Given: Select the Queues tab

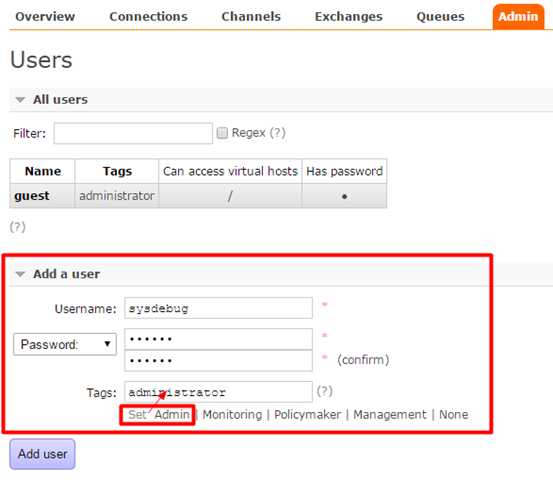Looking at the screenshot, I should (x=440, y=17).
